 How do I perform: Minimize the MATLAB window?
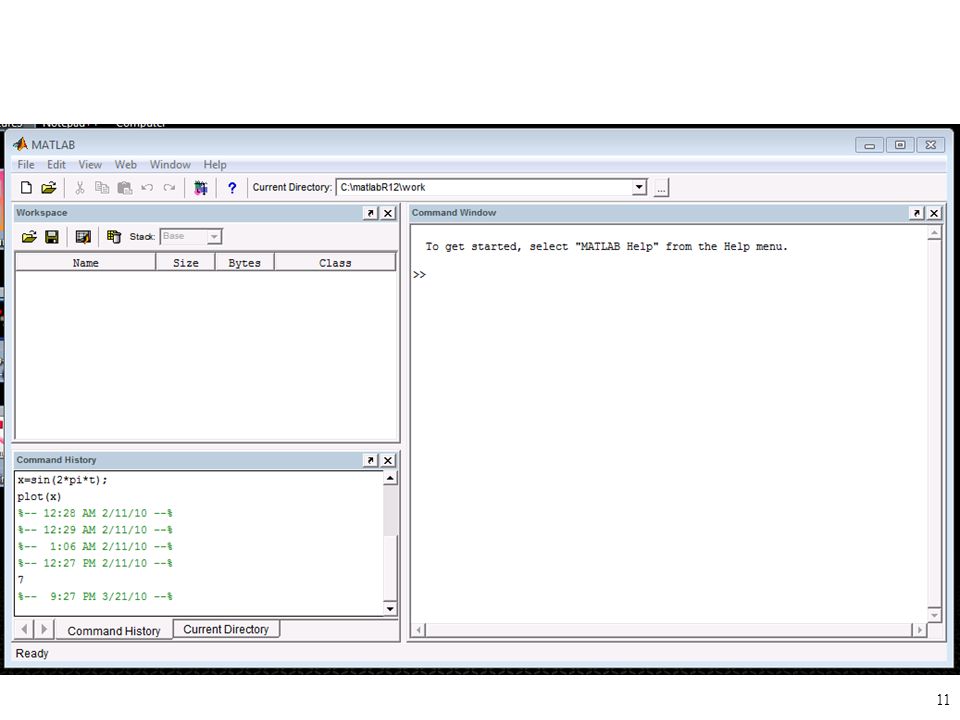(x=869, y=145)
